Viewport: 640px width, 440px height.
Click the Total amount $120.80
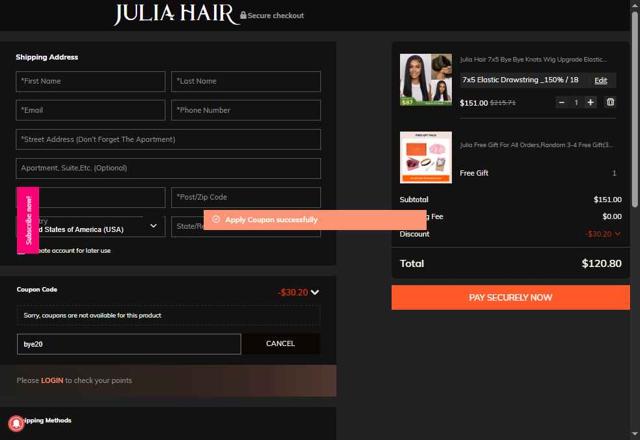pyautogui.click(x=602, y=263)
